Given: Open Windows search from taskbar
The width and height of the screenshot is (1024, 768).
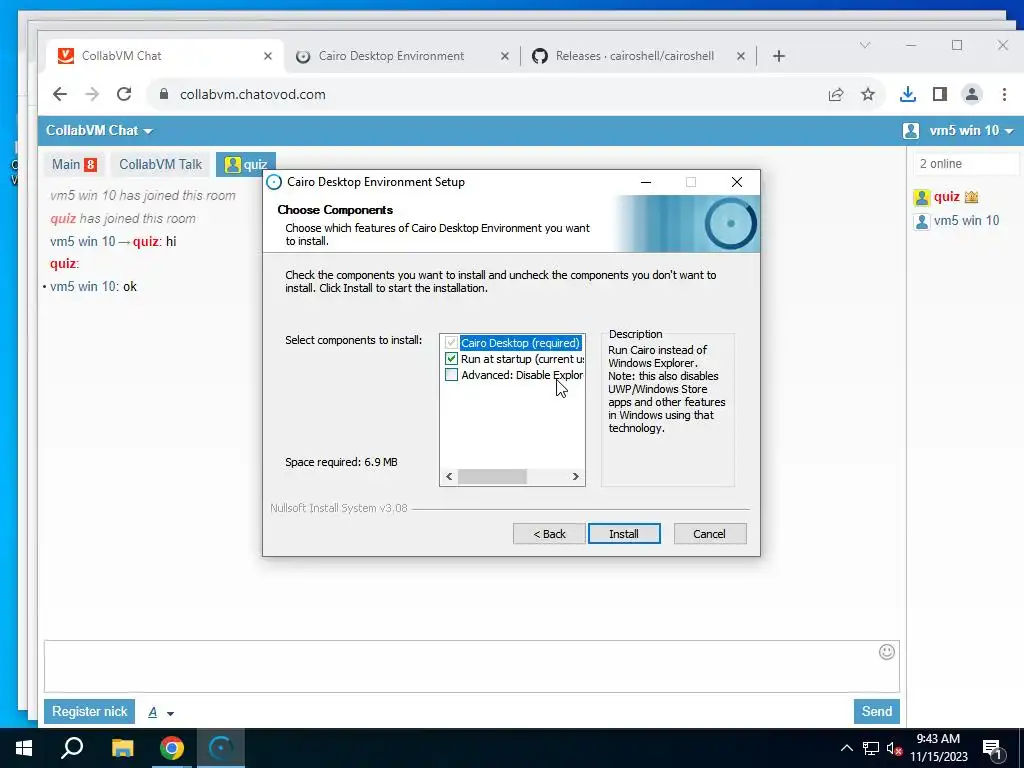Looking at the screenshot, I should [72, 748].
